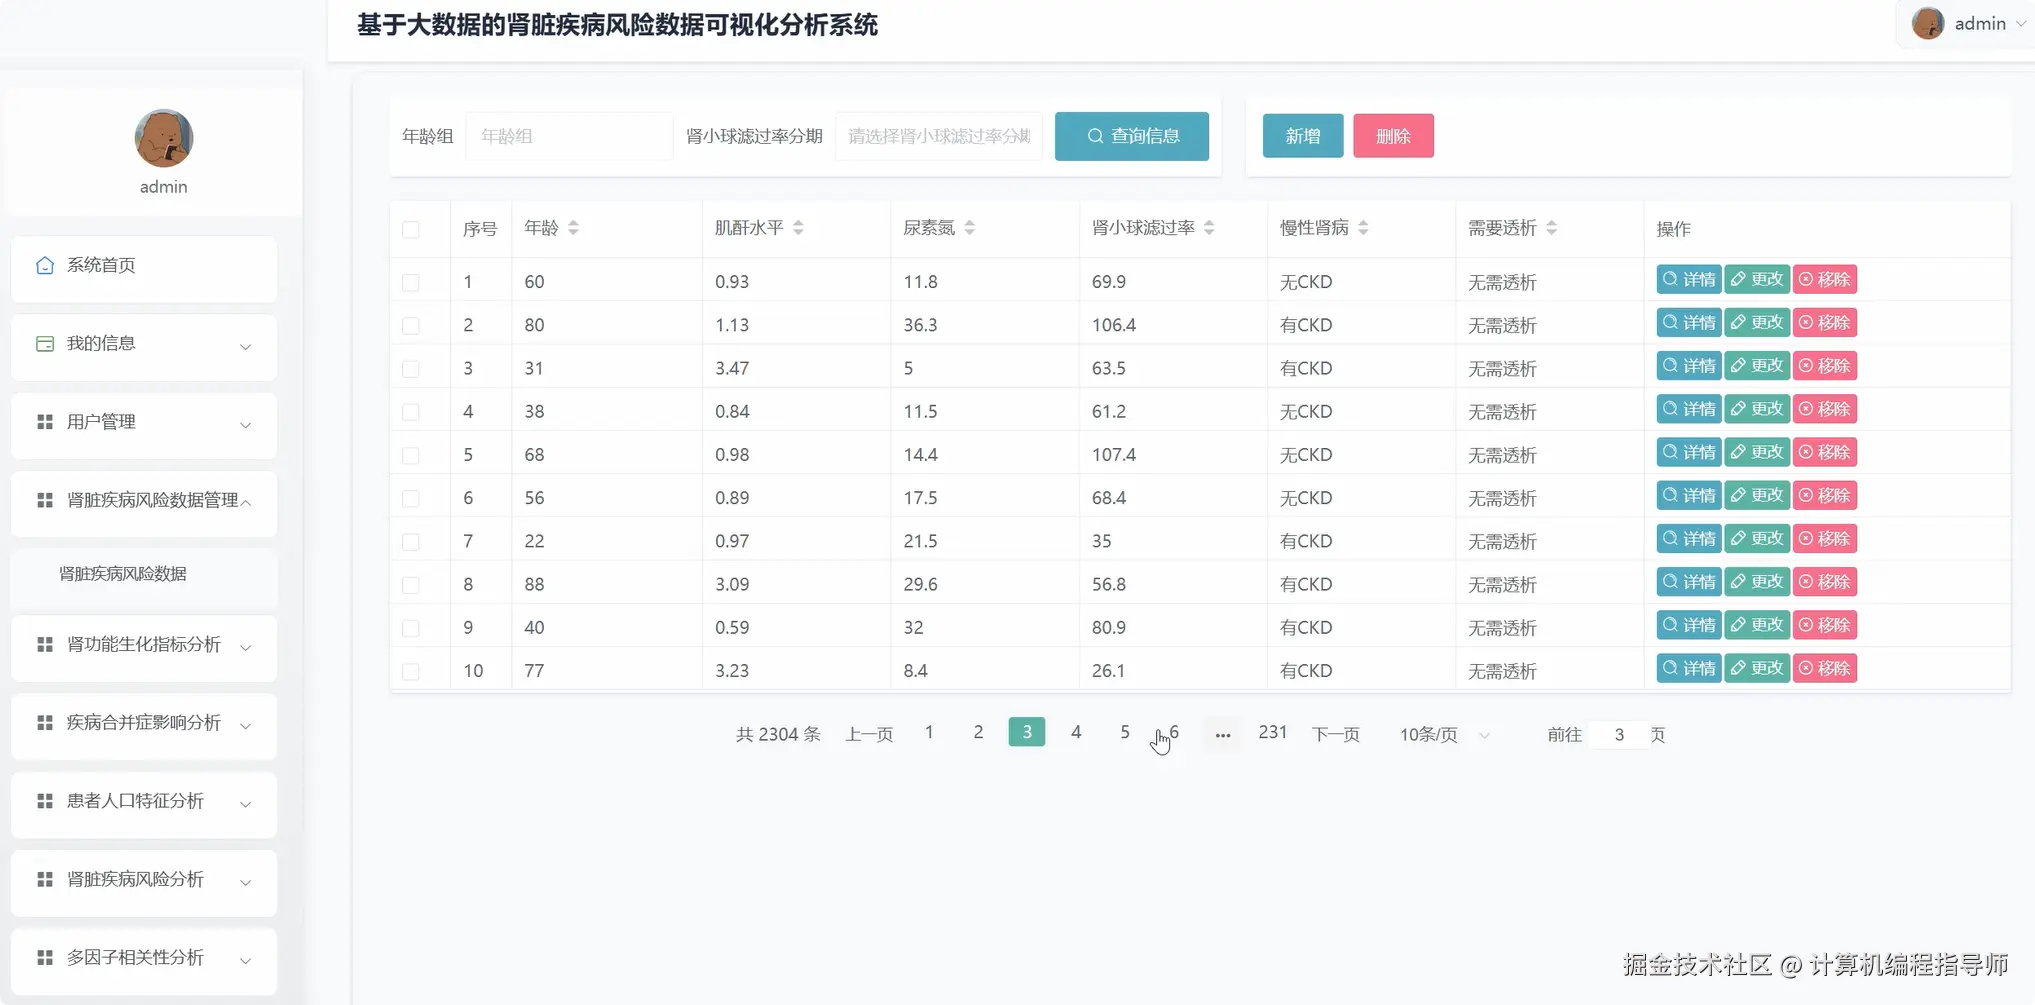
Task: Click the 新增 add button
Action: (x=1302, y=136)
